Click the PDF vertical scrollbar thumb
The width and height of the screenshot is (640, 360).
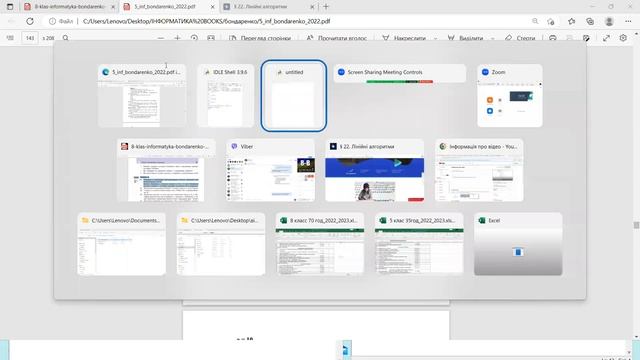pyautogui.click(x=636, y=225)
